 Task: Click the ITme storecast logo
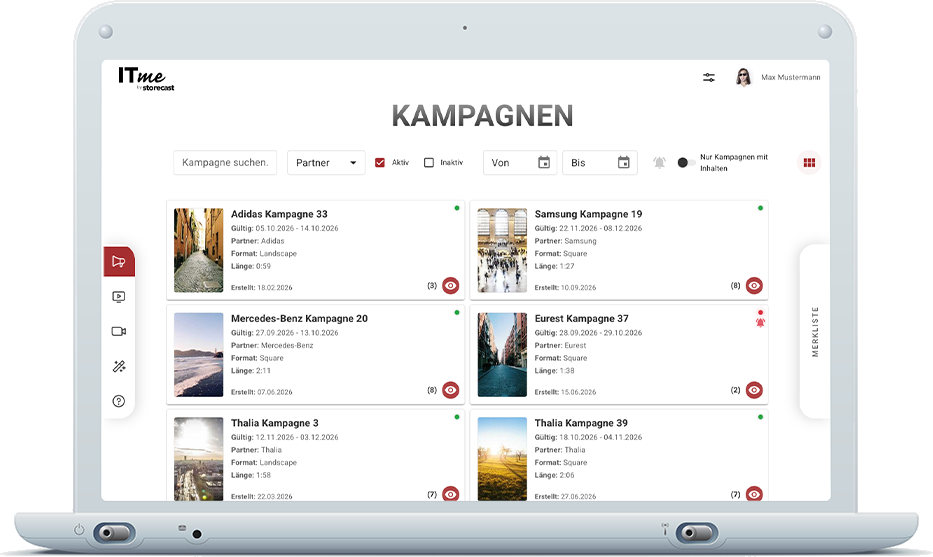pos(146,79)
